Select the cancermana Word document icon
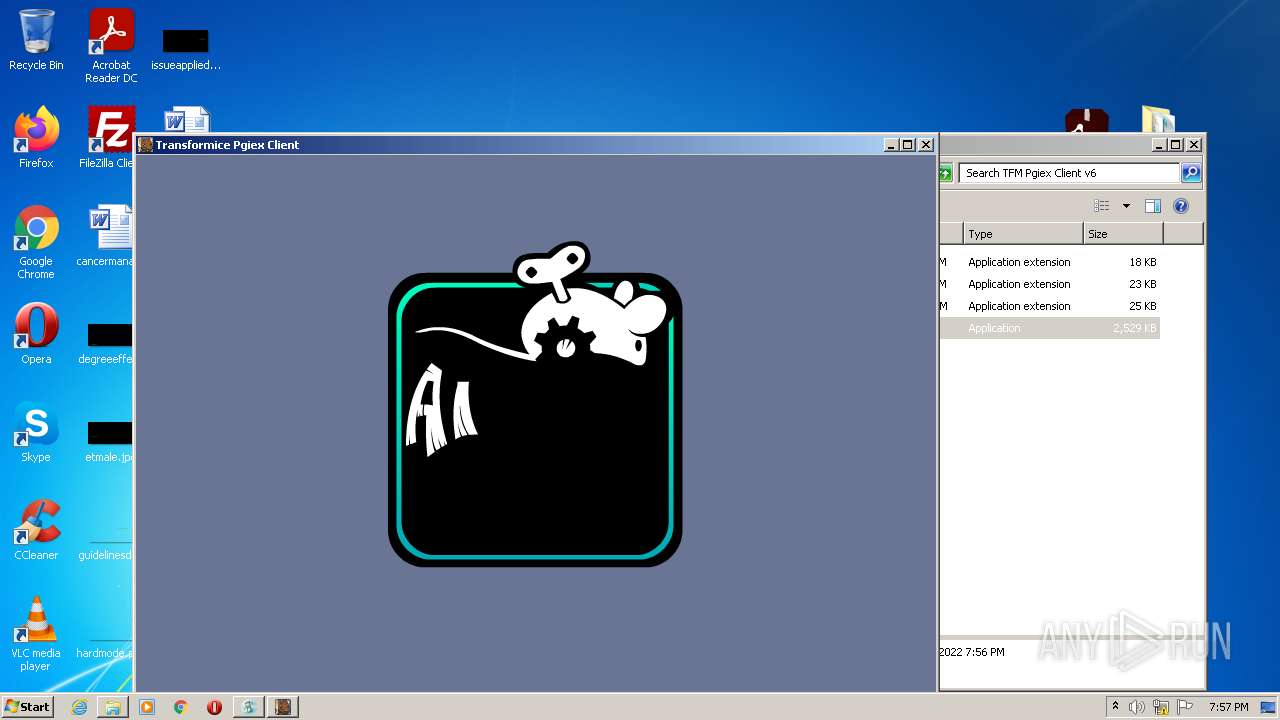Screen dimensions: 1280x720 [108, 236]
